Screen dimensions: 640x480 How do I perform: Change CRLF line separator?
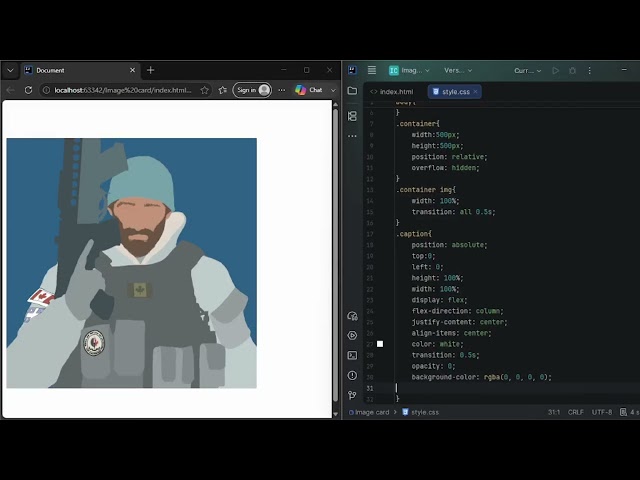click(576, 412)
